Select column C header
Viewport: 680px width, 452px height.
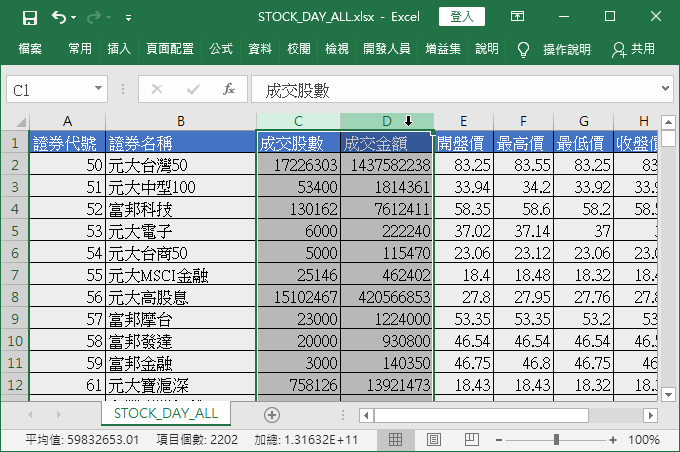point(298,121)
